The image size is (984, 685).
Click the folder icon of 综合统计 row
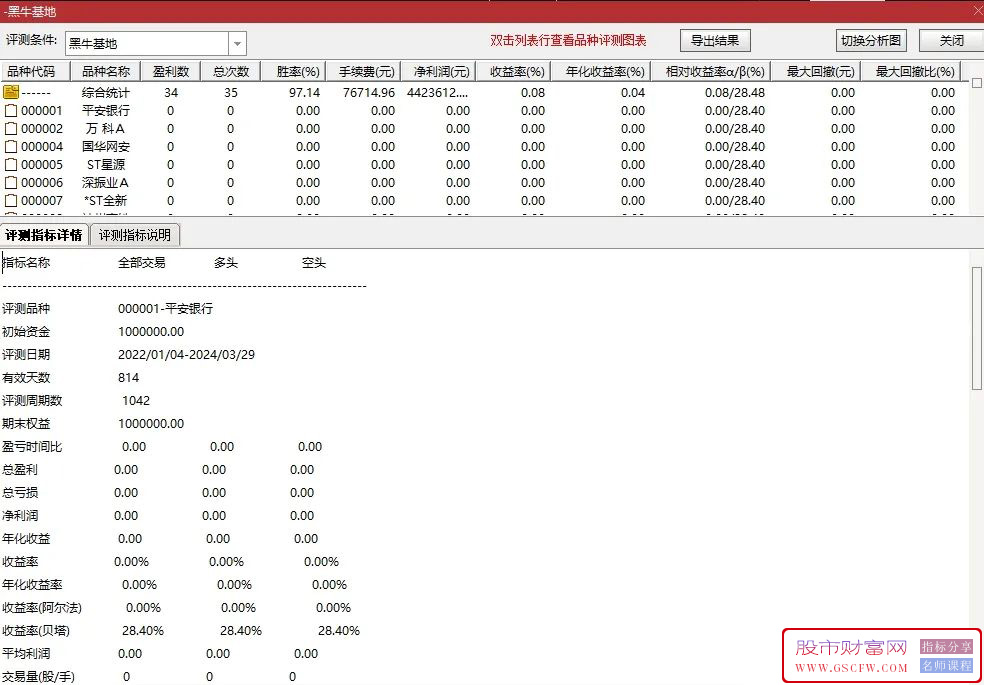click(x=11, y=93)
